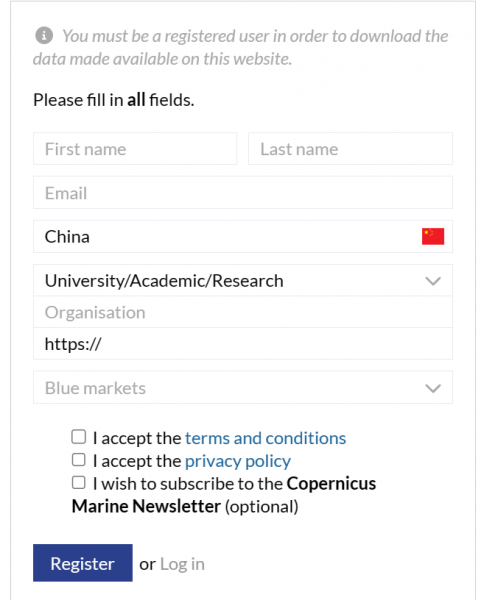Click the University/Academic/Research chevron arrow
The image size is (484, 600).
click(x=433, y=281)
